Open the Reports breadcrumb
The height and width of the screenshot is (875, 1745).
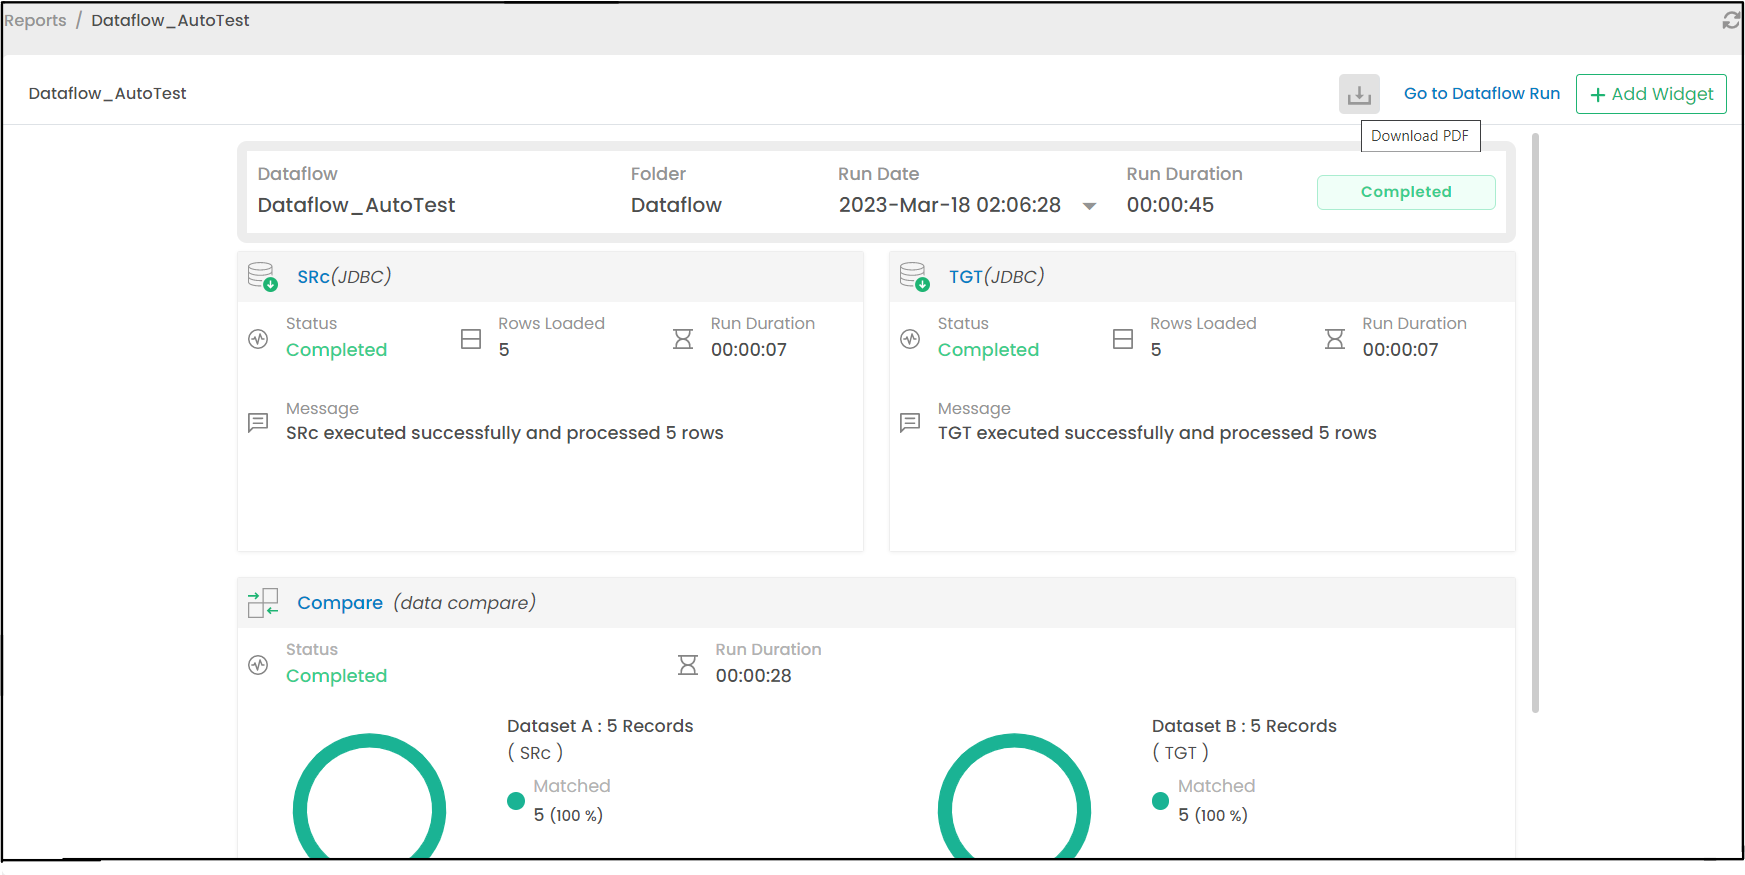coord(35,20)
